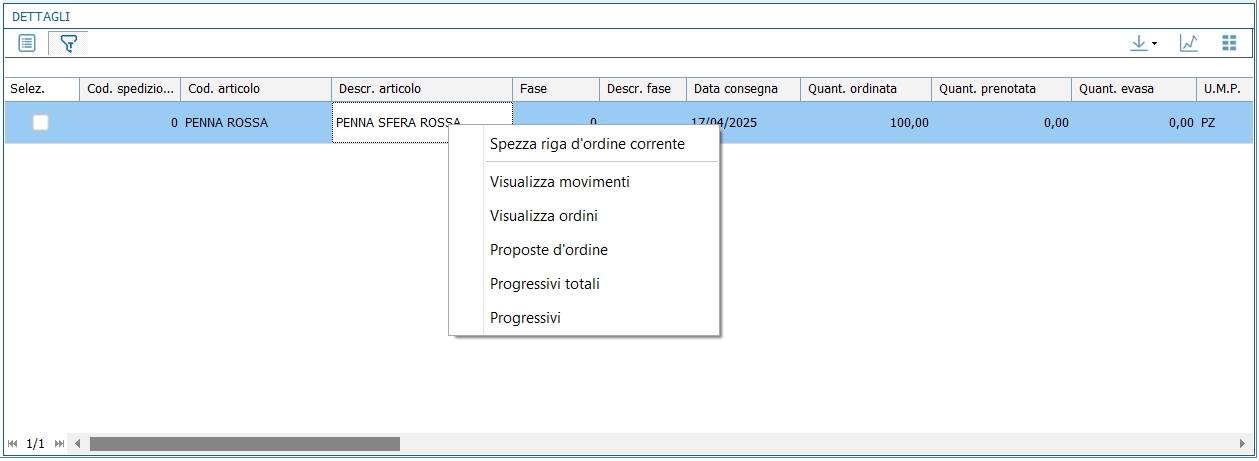The image size is (1259, 461).
Task: Click the horizontal scrollbar thumb
Action: coord(244,443)
